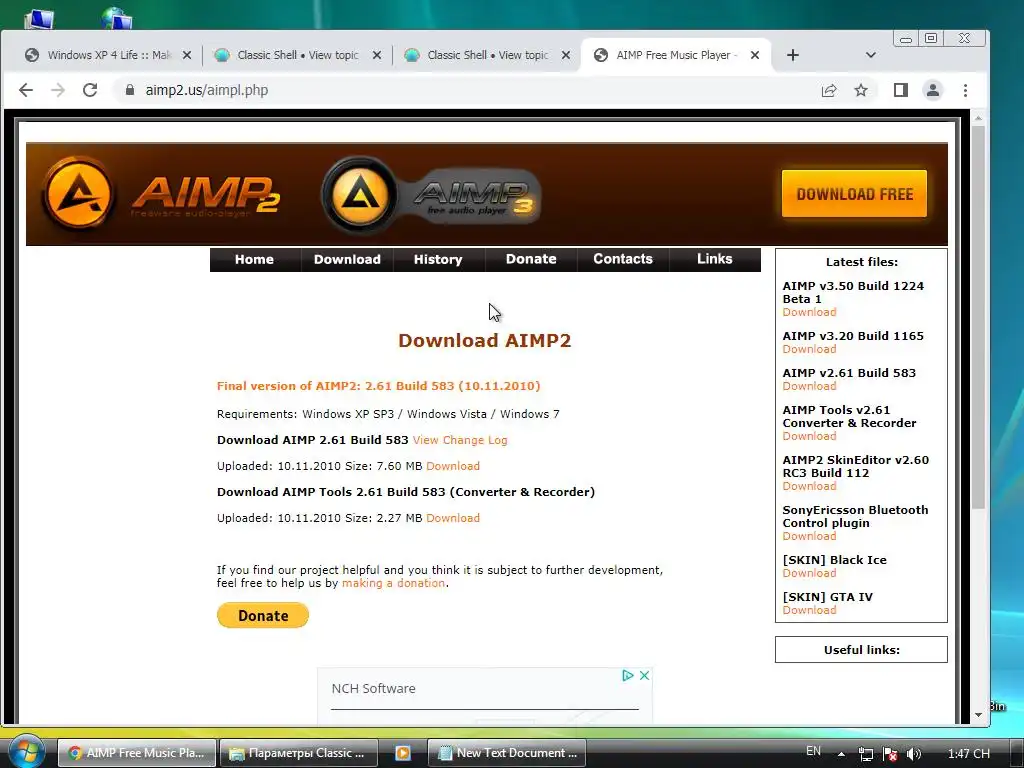Screen dimensions: 1024x768
Task: Download AIMP Tools v2.61 Converter & Recorder
Action: pos(809,436)
